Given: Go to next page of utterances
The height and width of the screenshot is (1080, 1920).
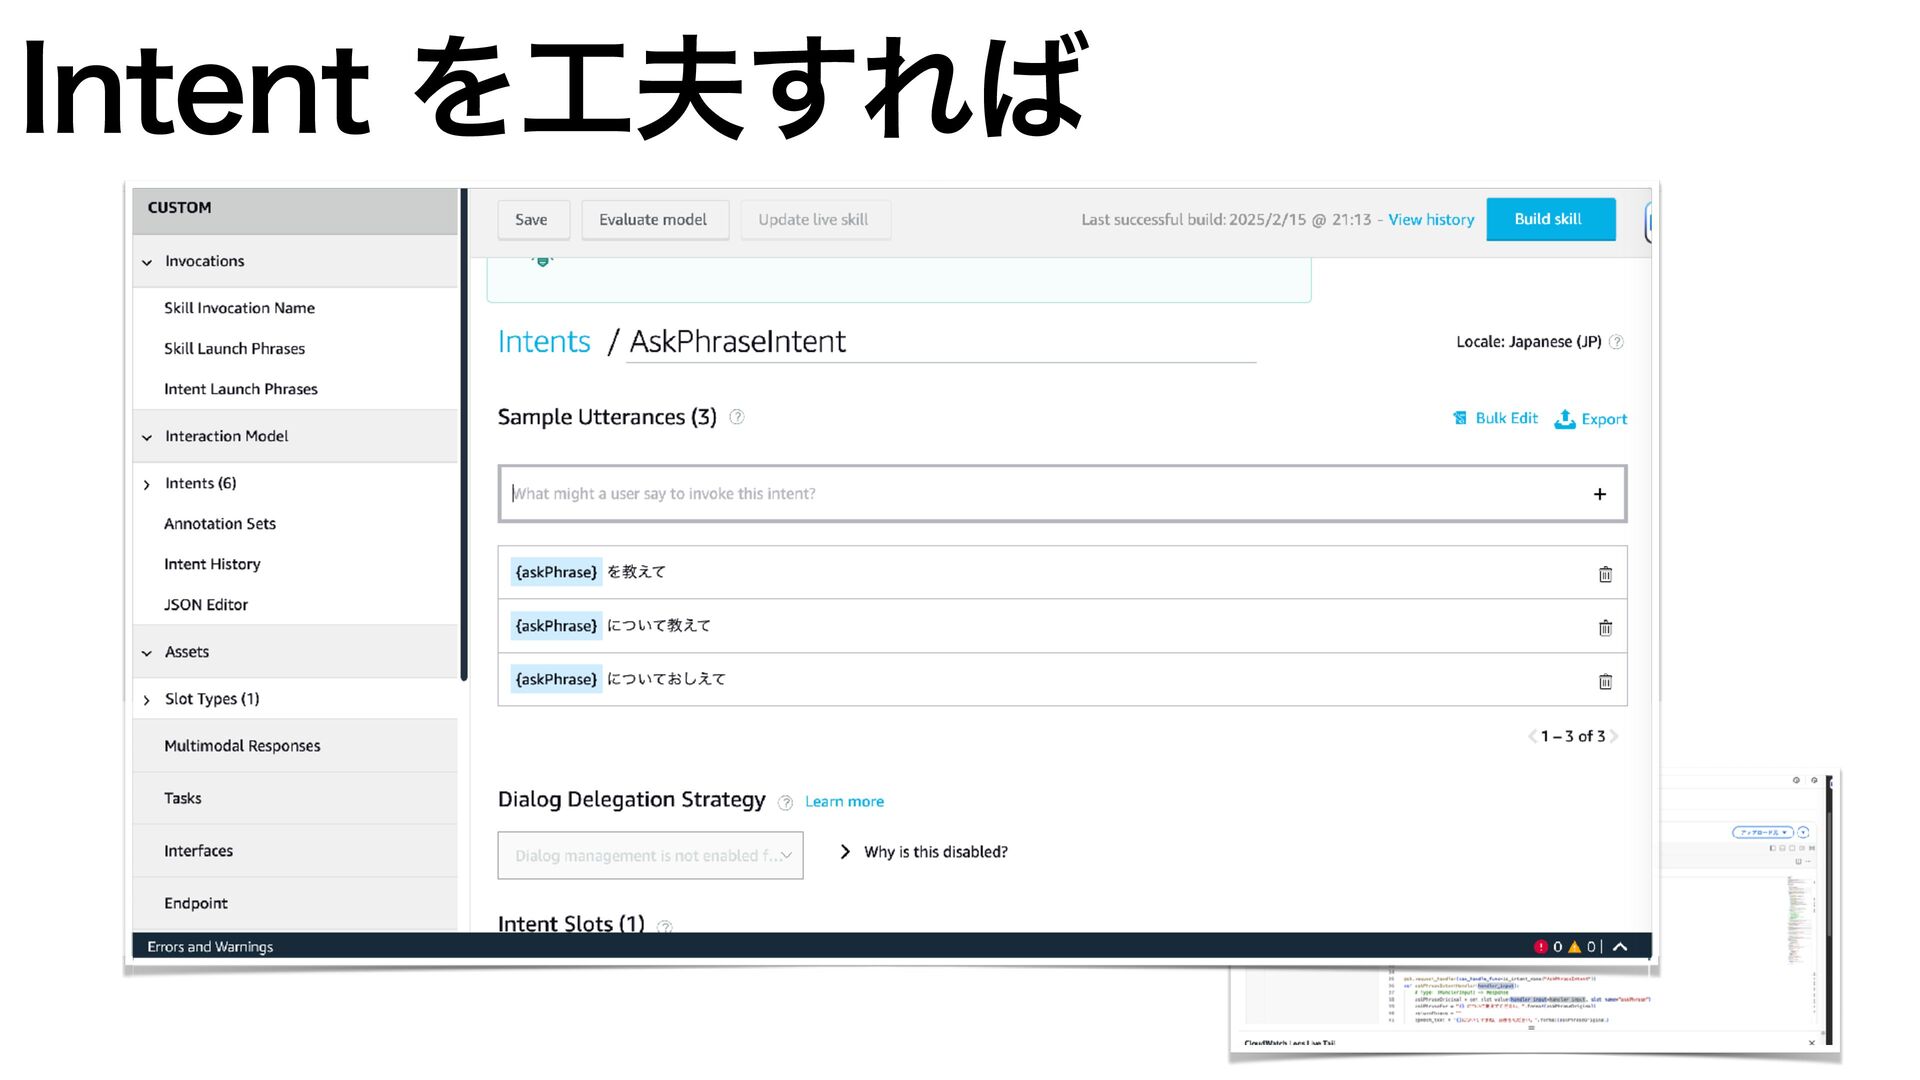Looking at the screenshot, I should (x=1613, y=736).
